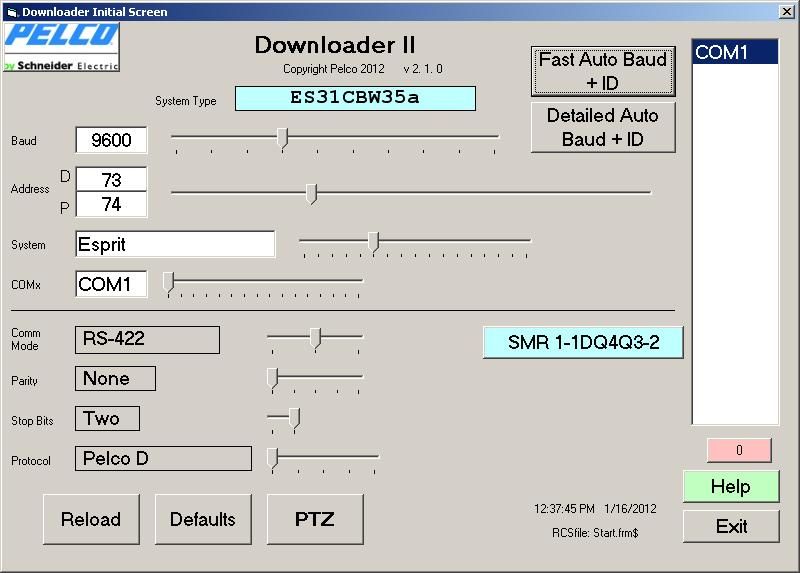
Task: Open the PTZ screen button
Action: (315, 519)
